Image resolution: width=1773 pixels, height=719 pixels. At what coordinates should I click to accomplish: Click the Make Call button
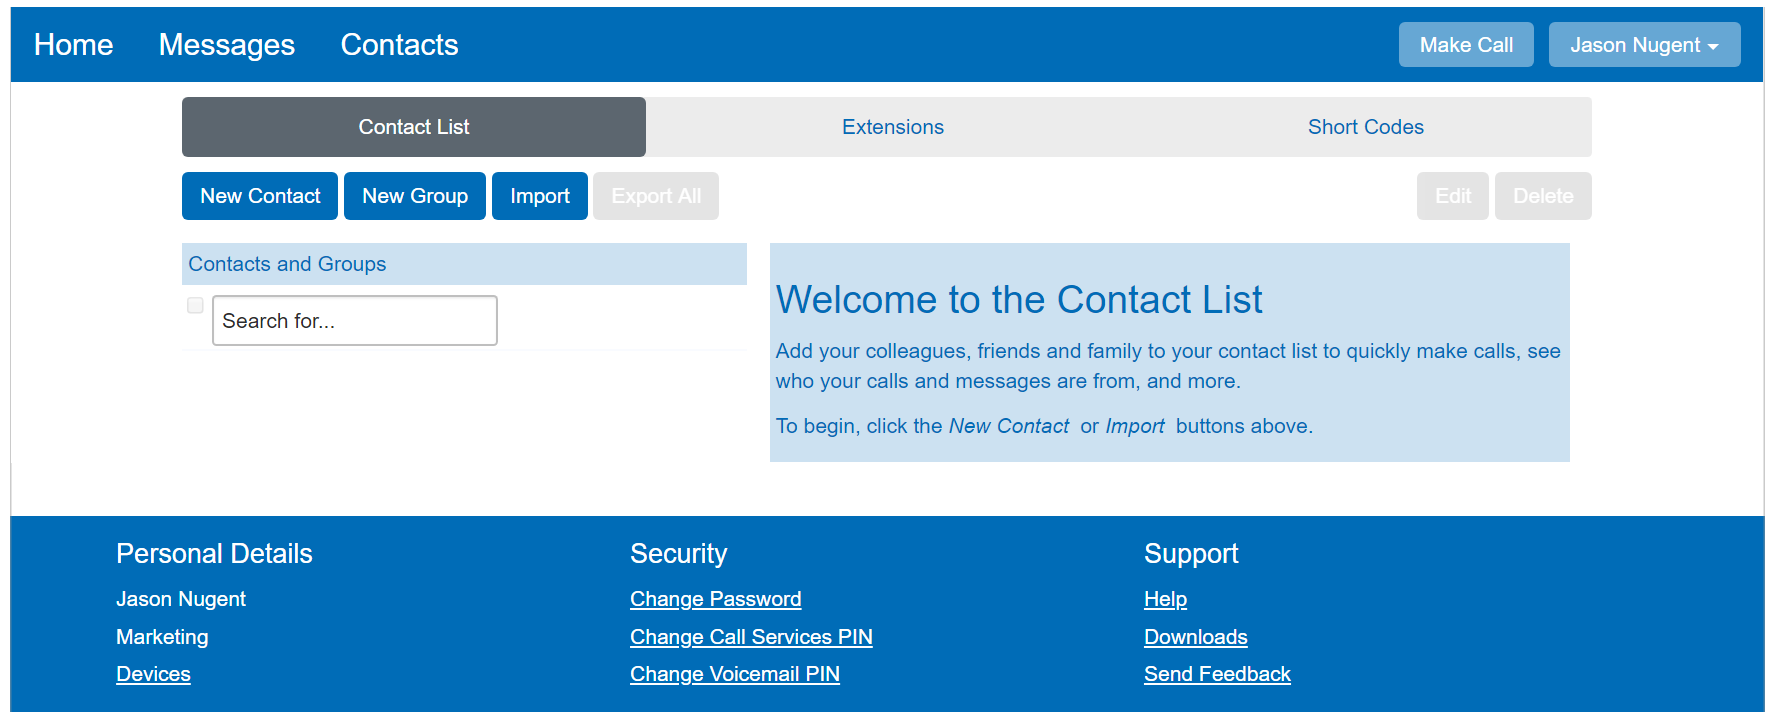coord(1465,45)
